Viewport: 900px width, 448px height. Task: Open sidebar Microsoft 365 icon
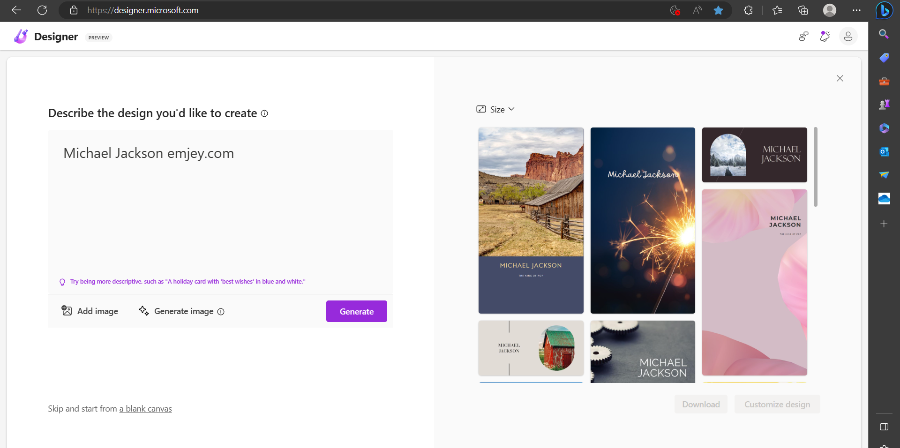pyautogui.click(x=884, y=128)
